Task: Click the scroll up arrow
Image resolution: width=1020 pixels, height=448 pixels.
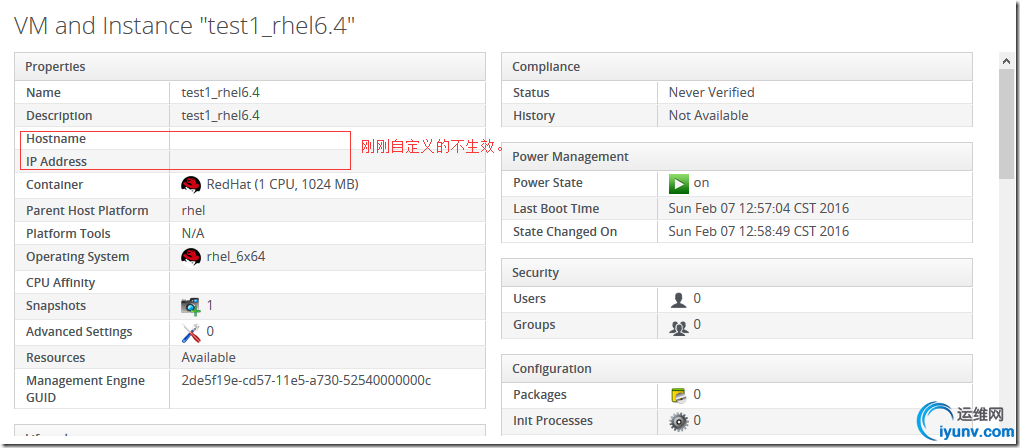Action: pyautogui.click(x=1008, y=61)
